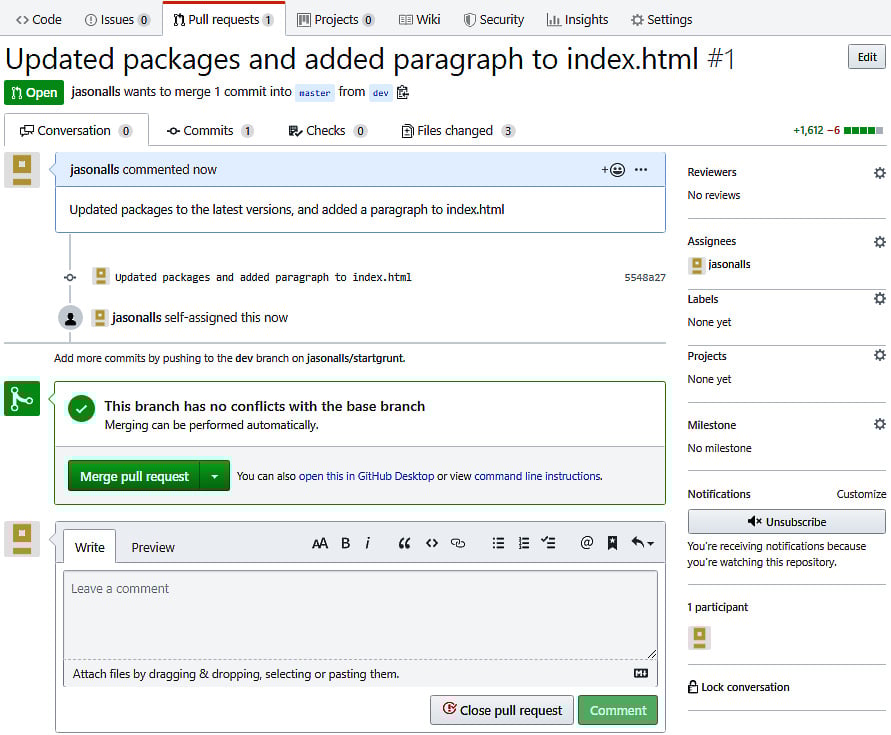Open saved replies dropdown
The image size is (891, 735).
coord(642,543)
